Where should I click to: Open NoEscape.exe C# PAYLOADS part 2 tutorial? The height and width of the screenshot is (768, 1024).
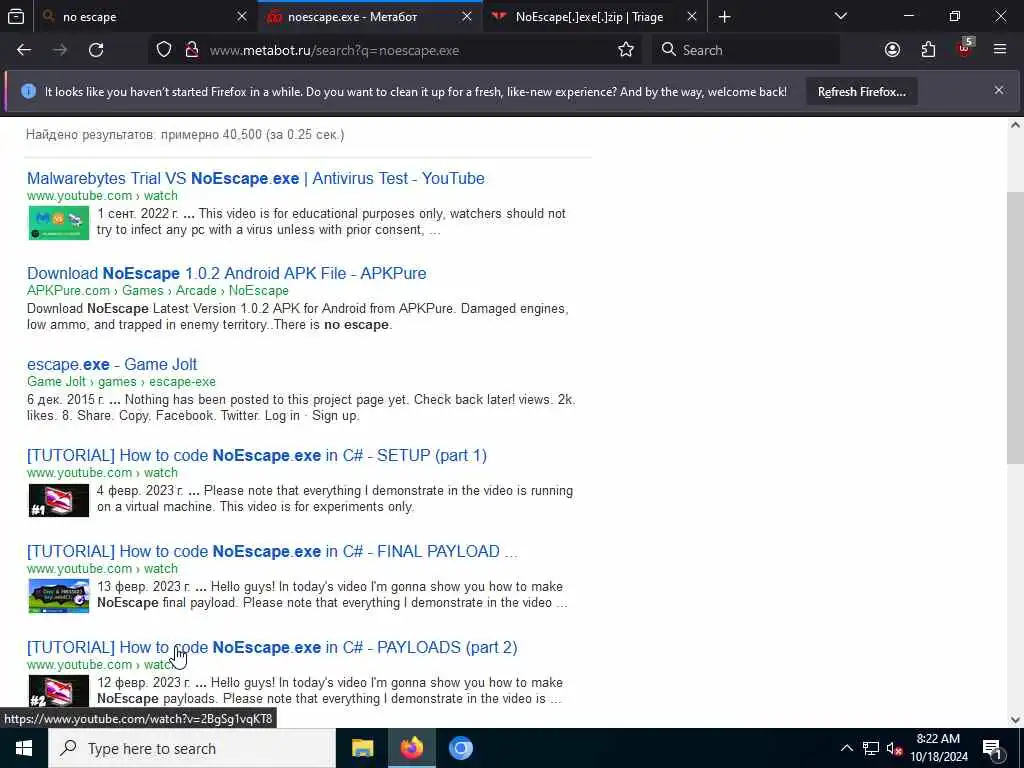click(272, 647)
